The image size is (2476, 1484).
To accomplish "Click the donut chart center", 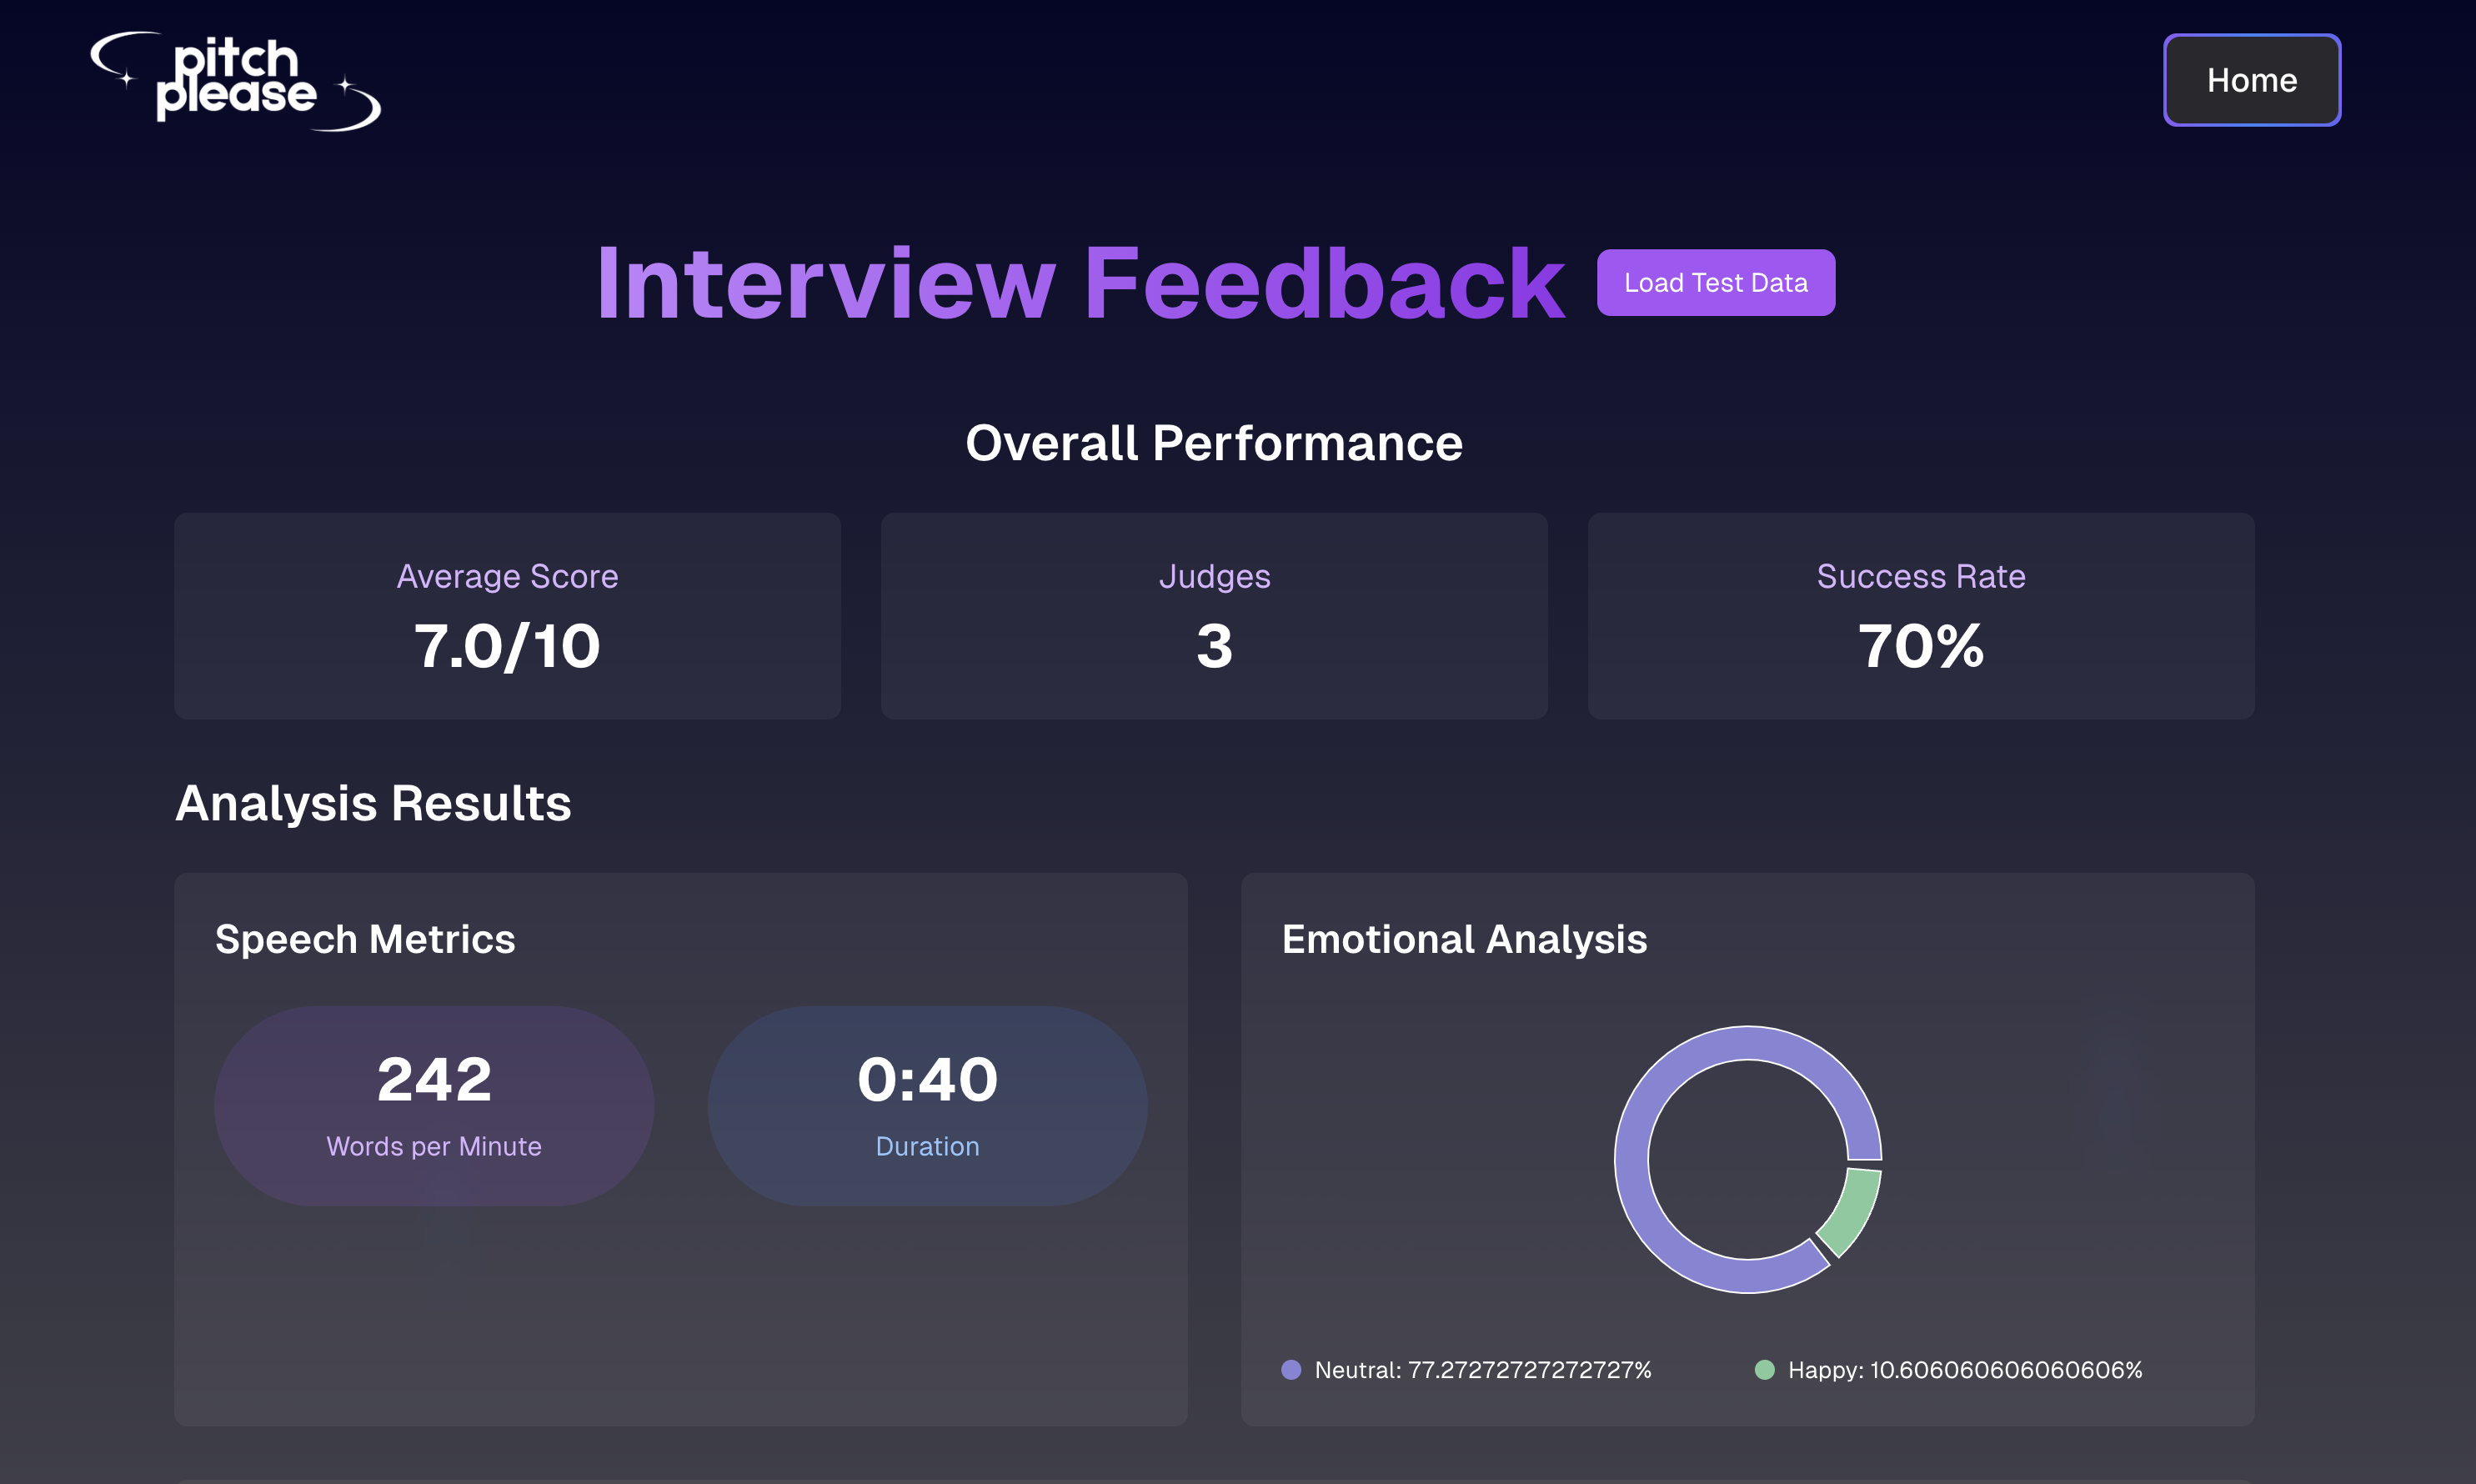I will click(1749, 1160).
